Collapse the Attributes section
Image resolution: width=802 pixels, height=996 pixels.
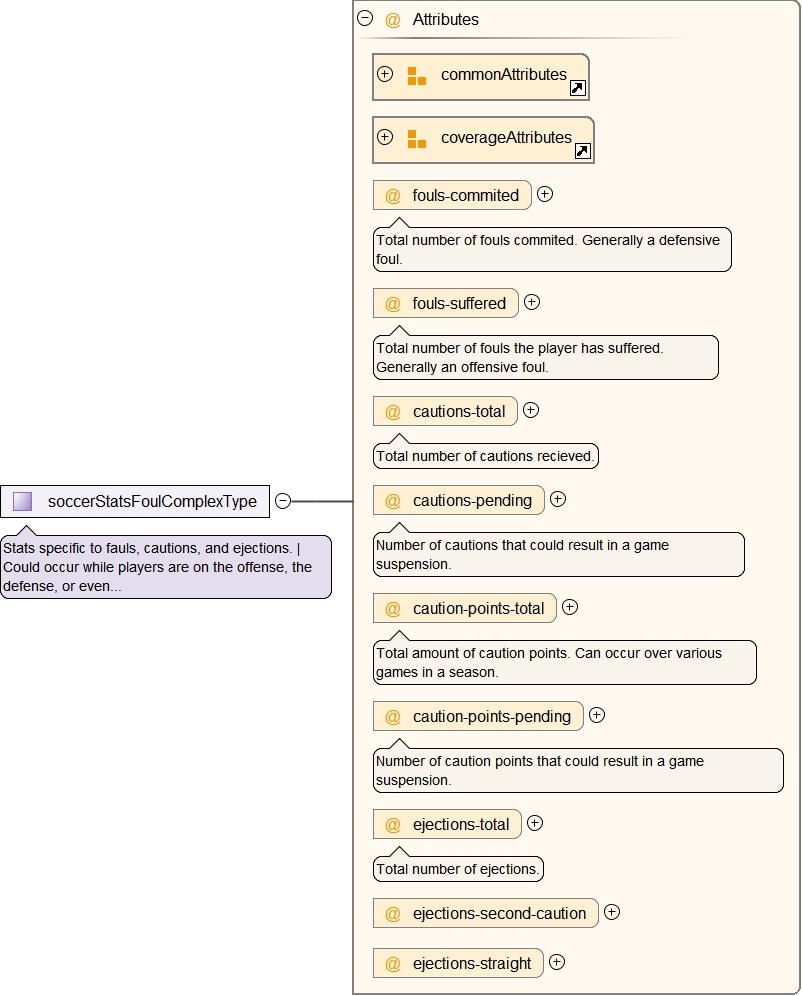pos(365,18)
